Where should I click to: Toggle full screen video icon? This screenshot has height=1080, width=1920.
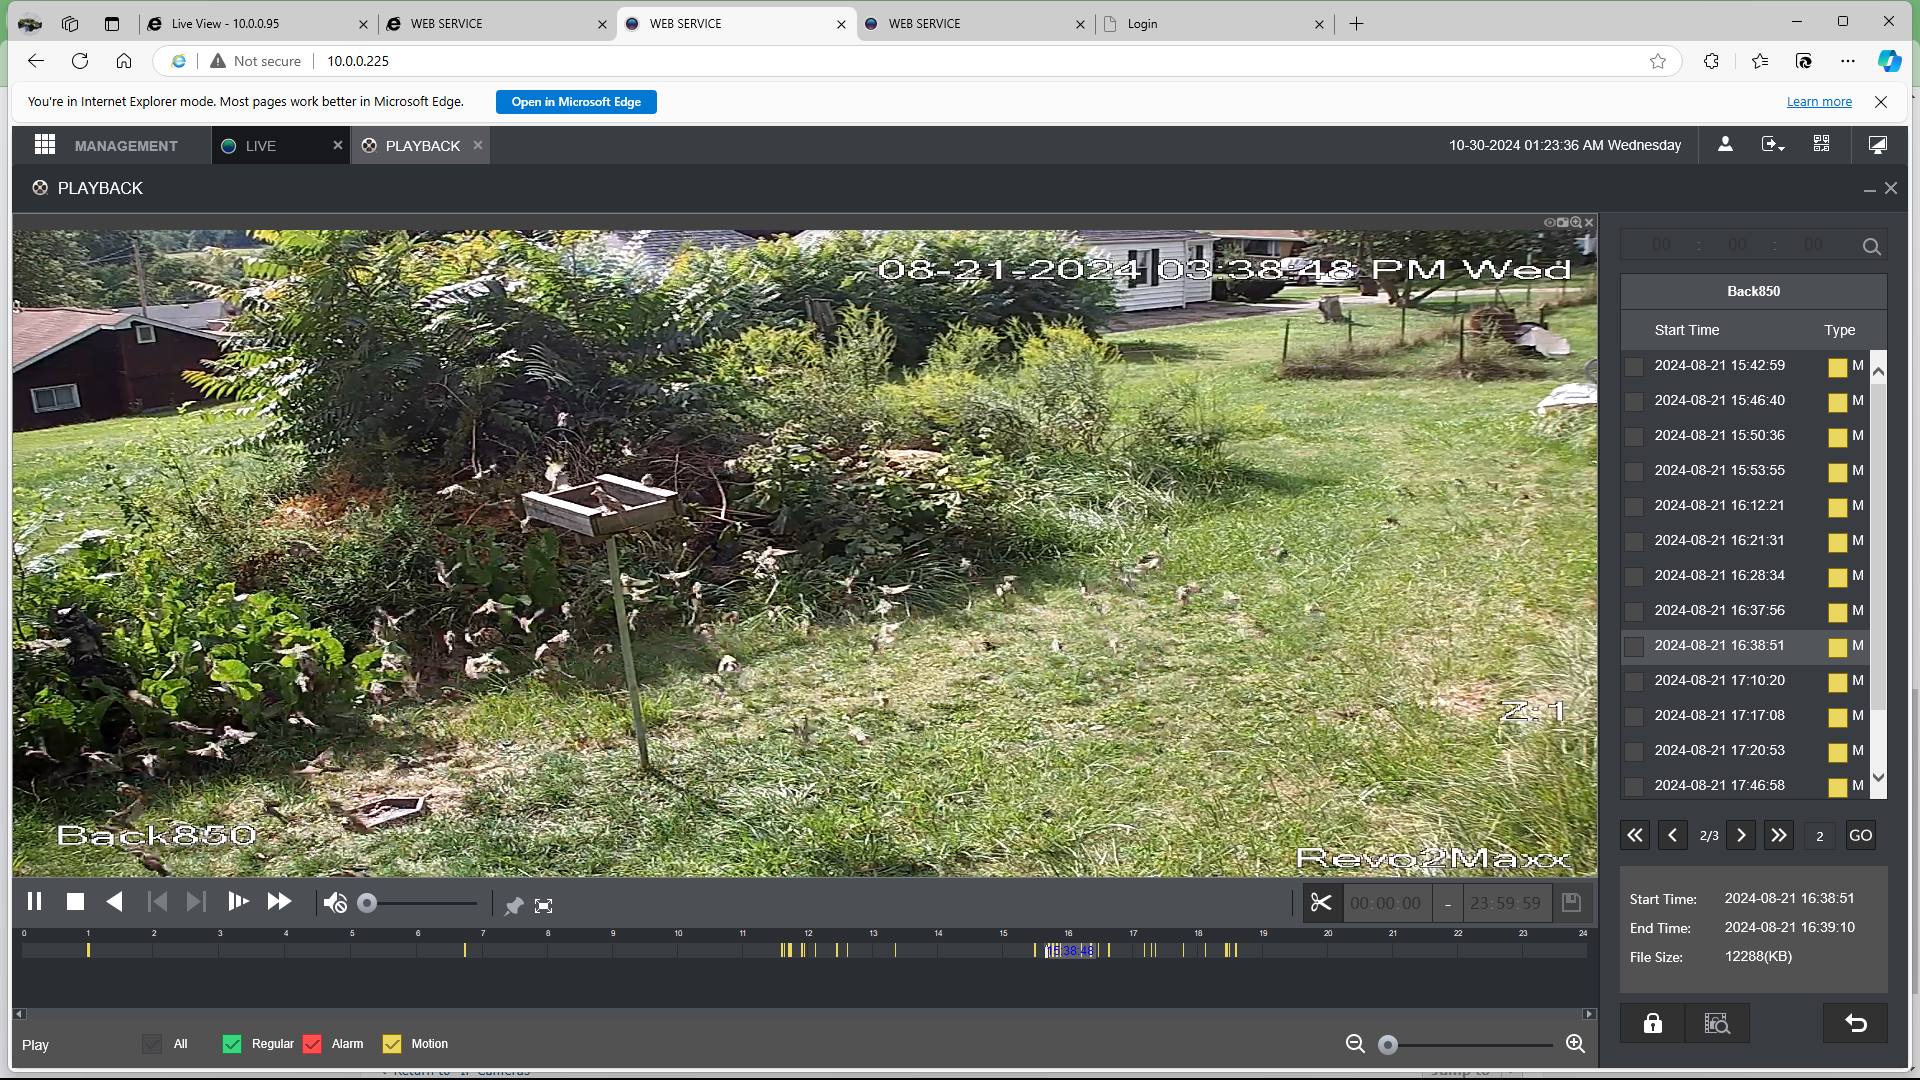[x=543, y=906]
